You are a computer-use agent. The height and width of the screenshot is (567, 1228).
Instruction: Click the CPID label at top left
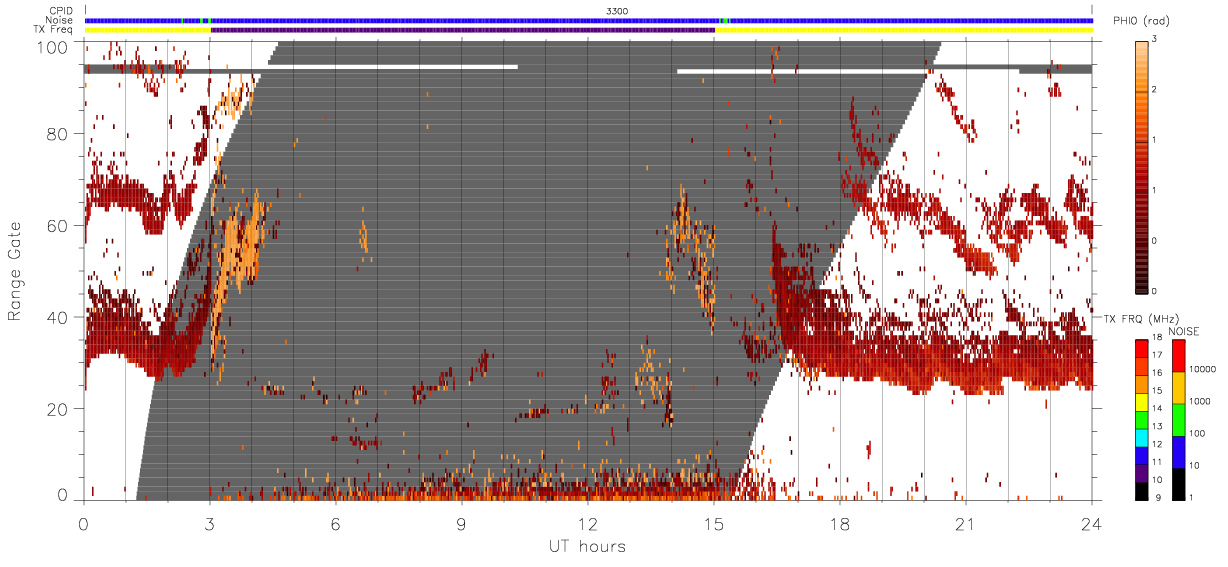[61, 11]
